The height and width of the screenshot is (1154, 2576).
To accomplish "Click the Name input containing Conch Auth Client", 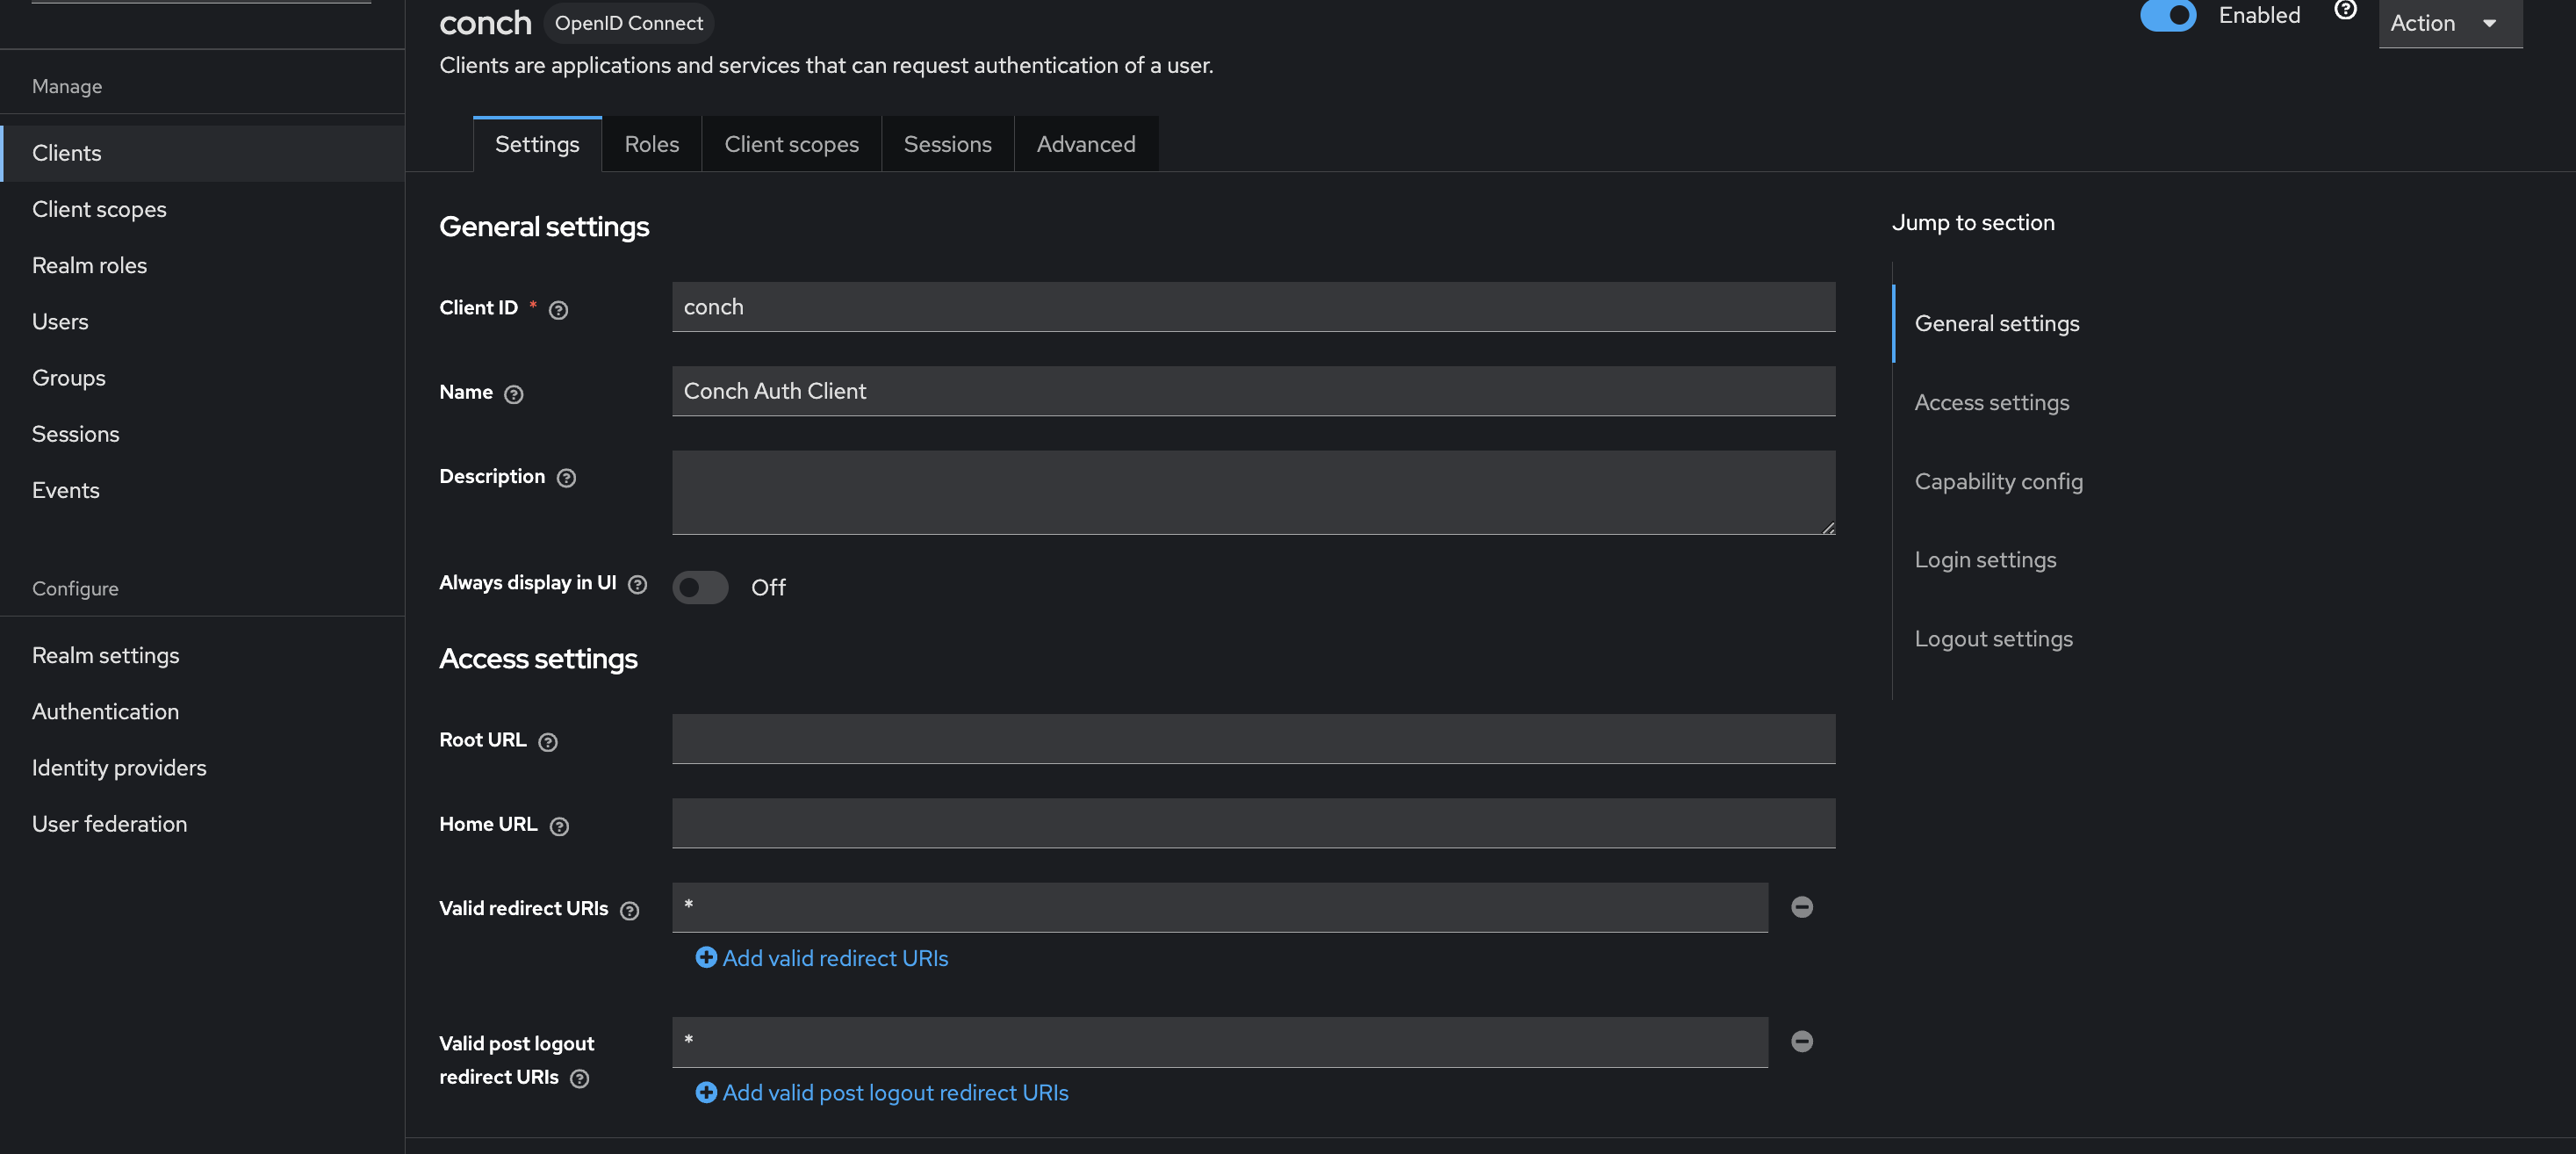I will pos(1253,391).
